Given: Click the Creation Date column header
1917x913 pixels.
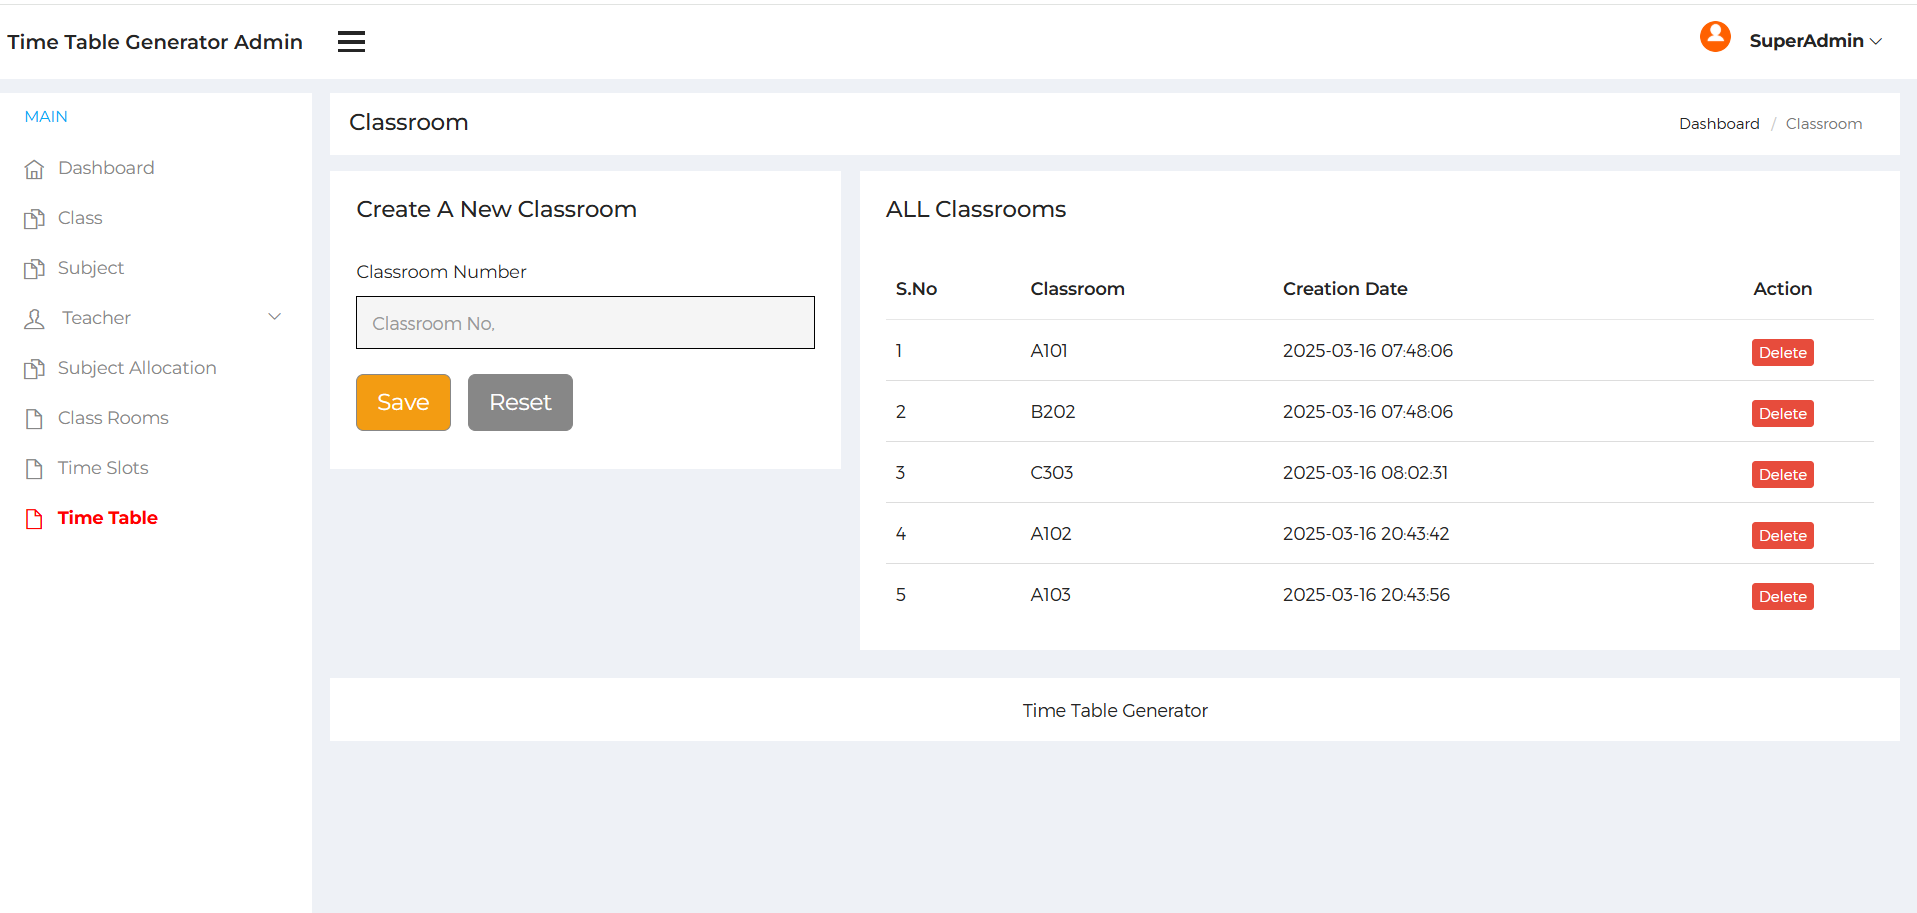Looking at the screenshot, I should tap(1345, 289).
